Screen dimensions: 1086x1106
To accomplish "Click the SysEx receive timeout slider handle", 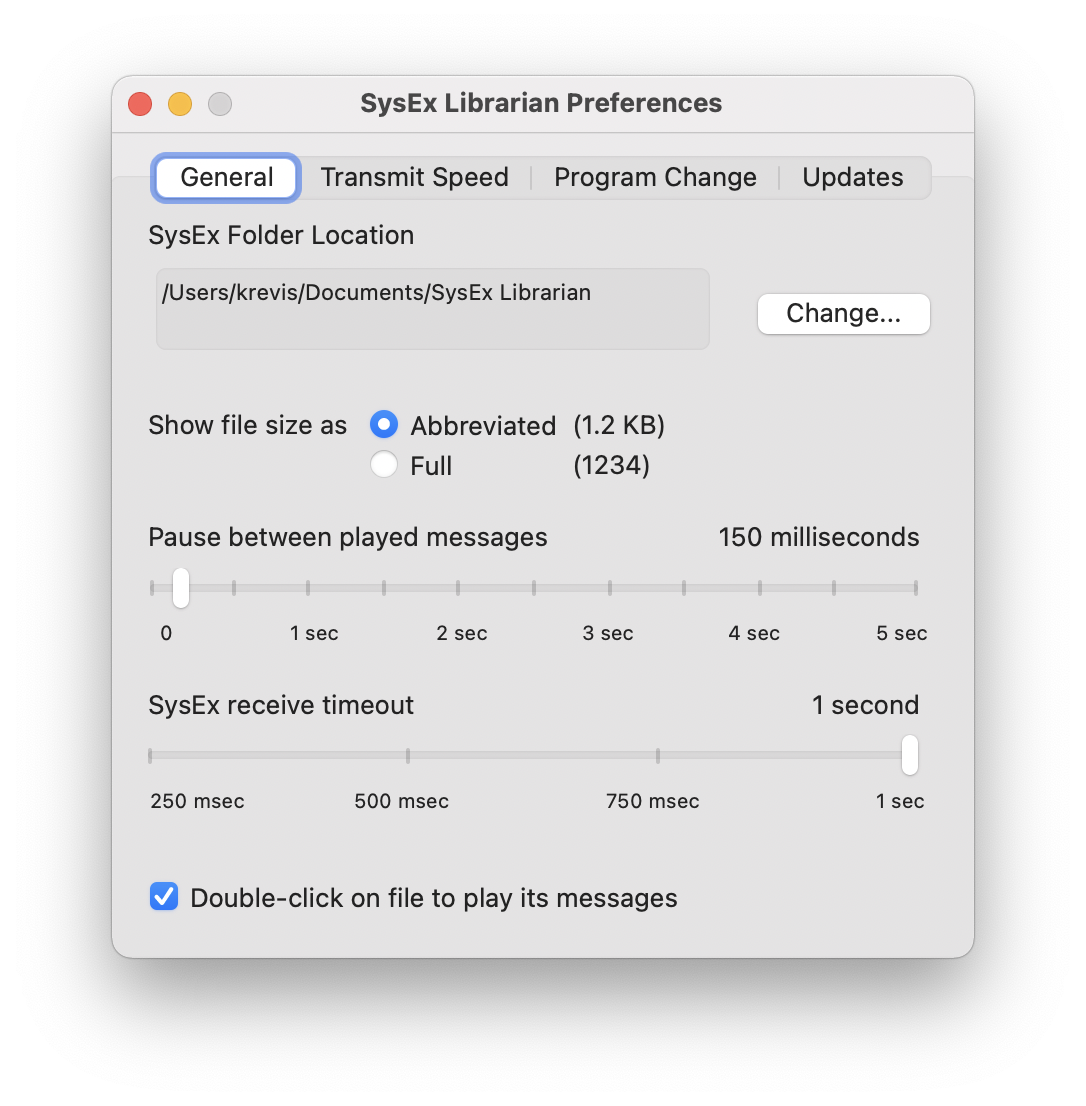I will pos(910,756).
